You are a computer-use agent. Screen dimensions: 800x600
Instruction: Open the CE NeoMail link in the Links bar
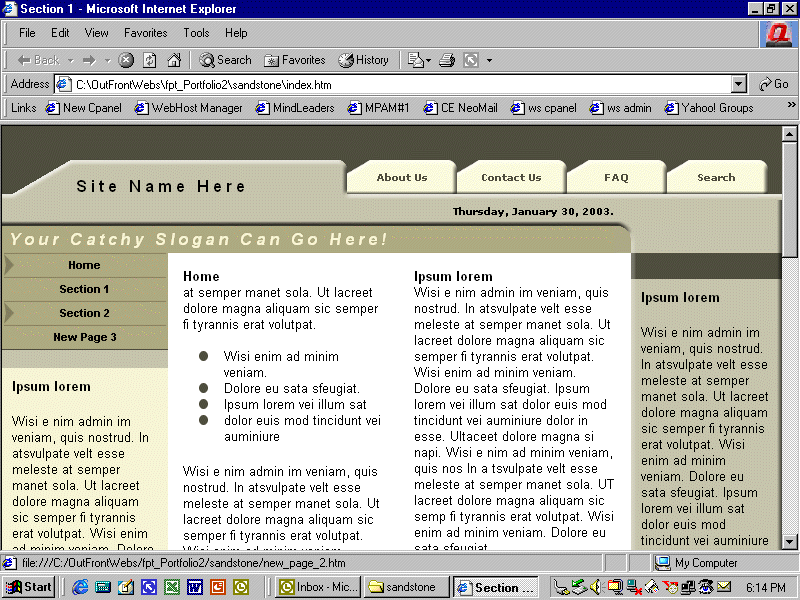tap(460, 108)
